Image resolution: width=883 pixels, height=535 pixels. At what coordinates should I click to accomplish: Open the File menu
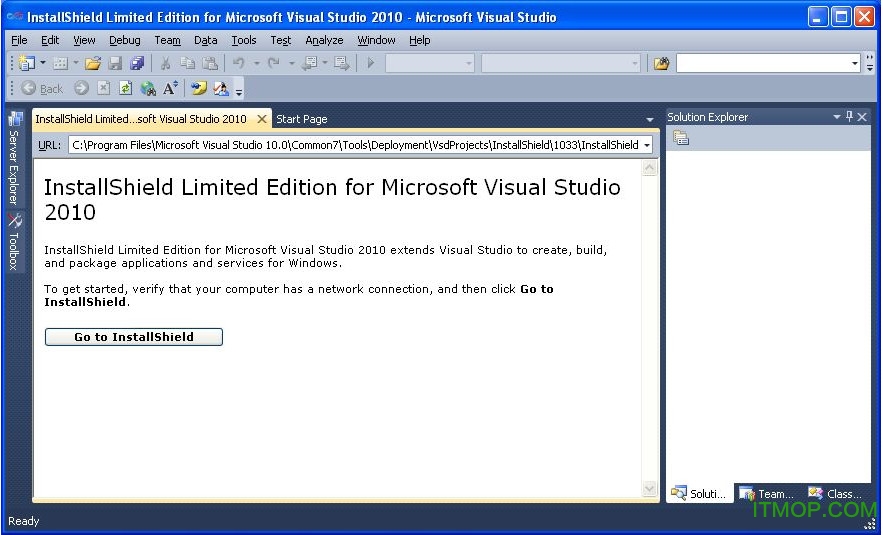tap(19, 40)
